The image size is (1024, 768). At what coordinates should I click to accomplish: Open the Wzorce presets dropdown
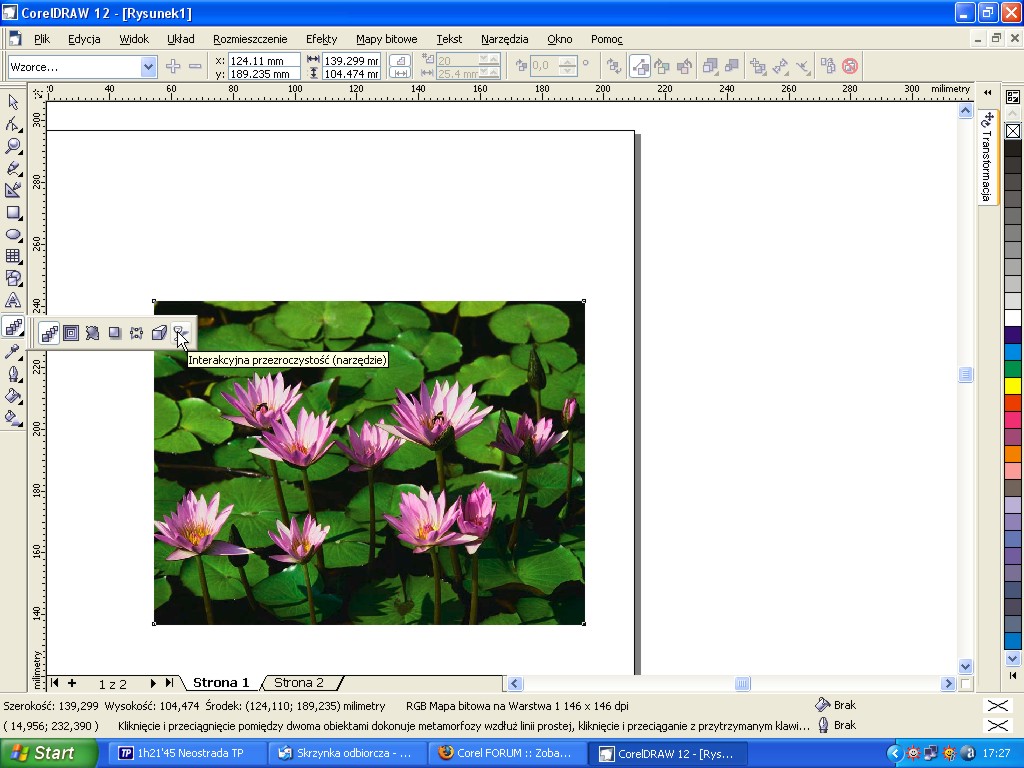coord(149,67)
